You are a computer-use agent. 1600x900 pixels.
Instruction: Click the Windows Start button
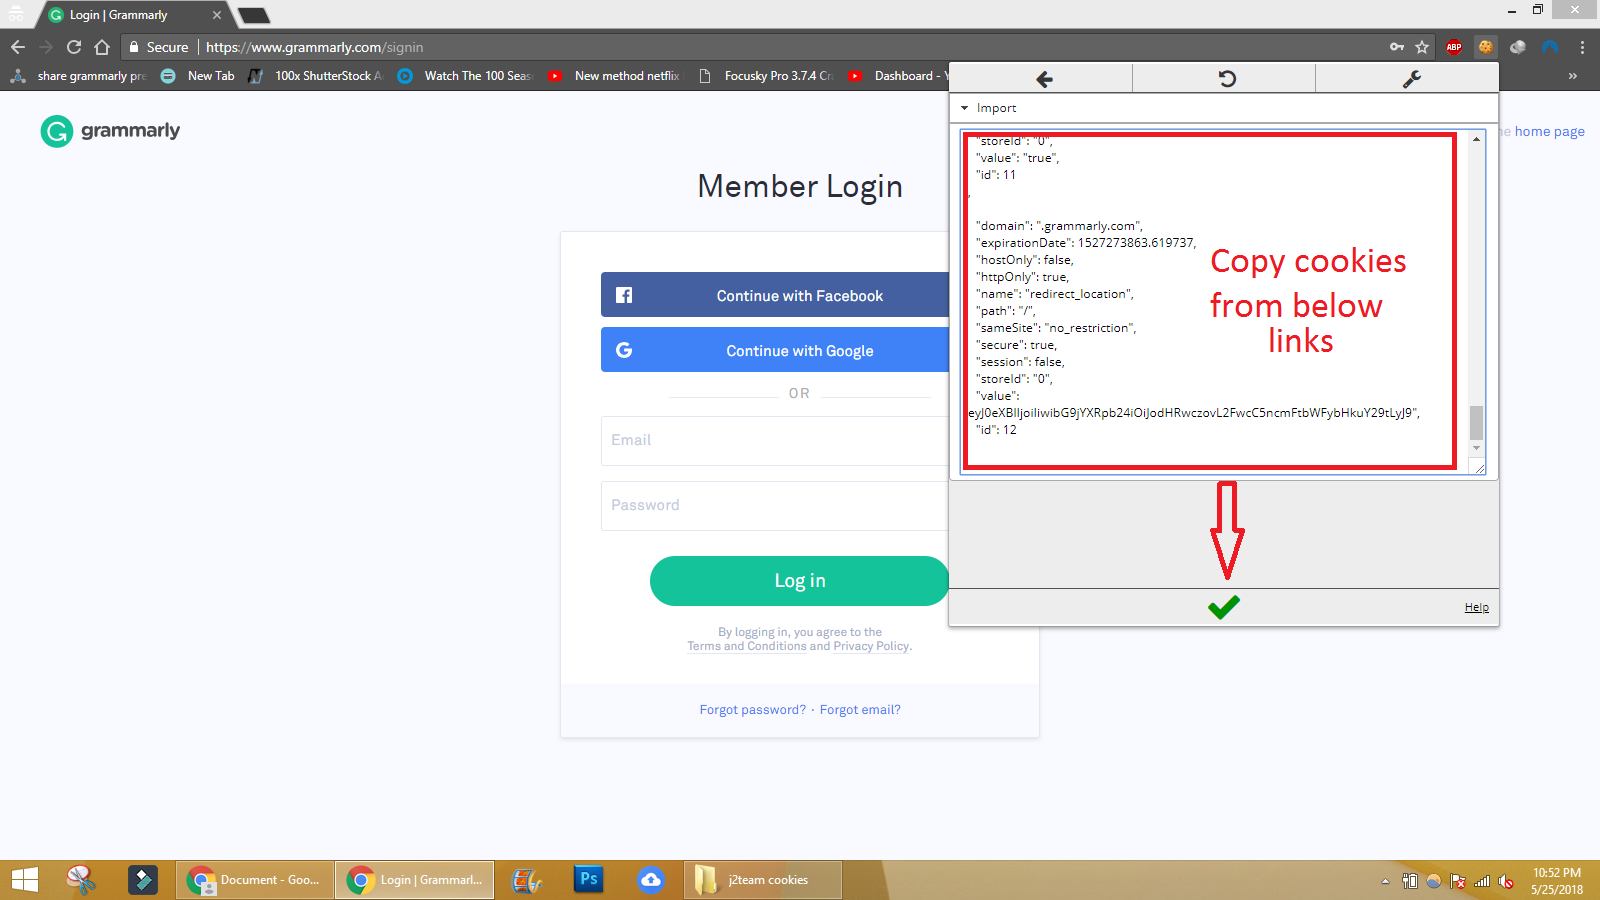(25, 880)
